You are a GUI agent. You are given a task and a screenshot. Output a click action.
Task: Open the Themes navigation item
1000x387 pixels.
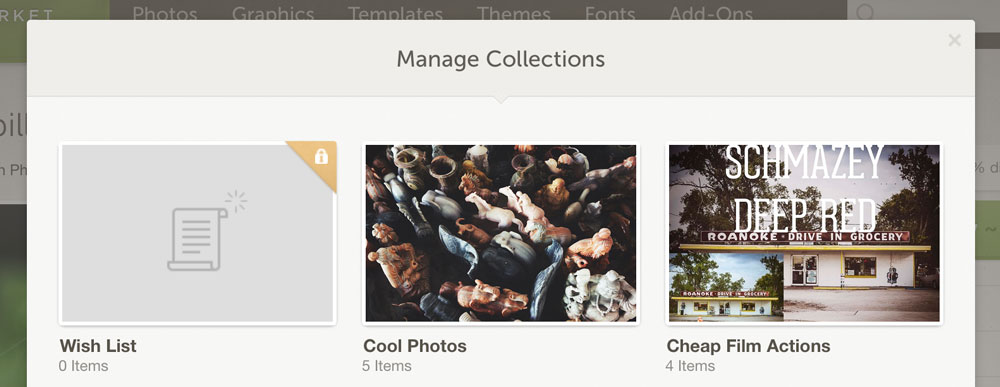tap(514, 14)
